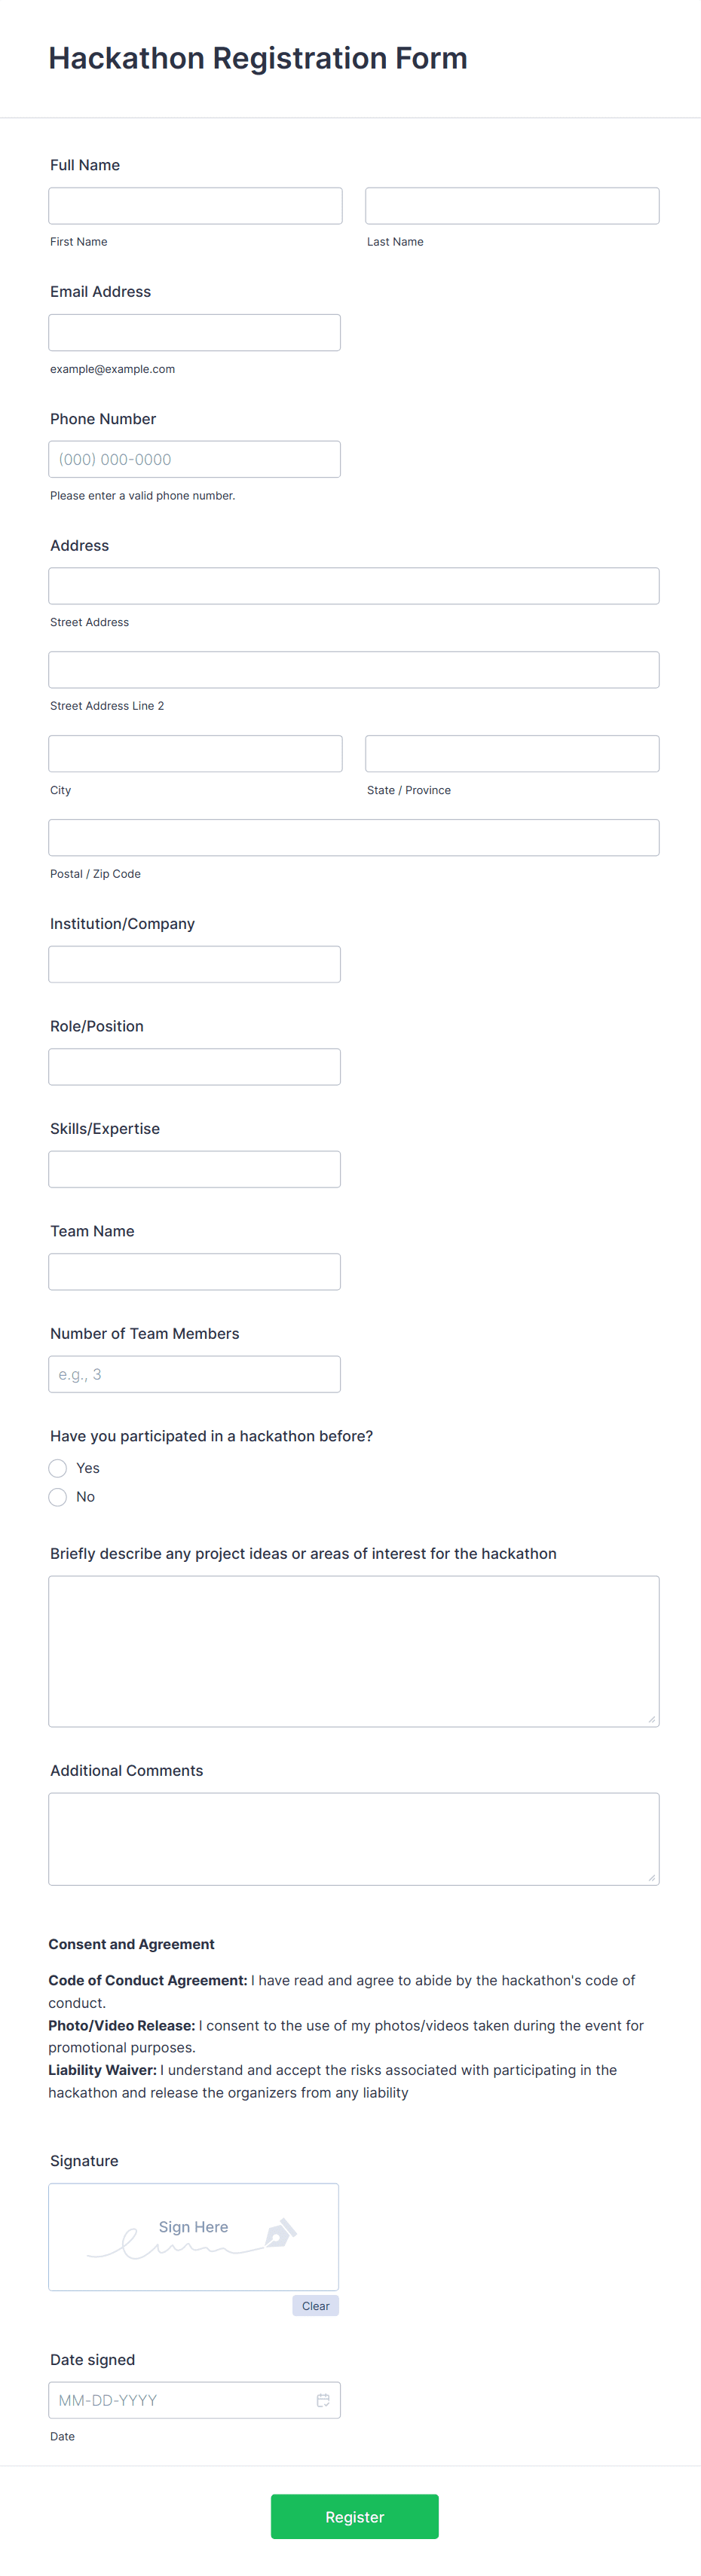701x2576 pixels.
Task: Select the No radio button for prior hackathon
Action: (x=57, y=1496)
